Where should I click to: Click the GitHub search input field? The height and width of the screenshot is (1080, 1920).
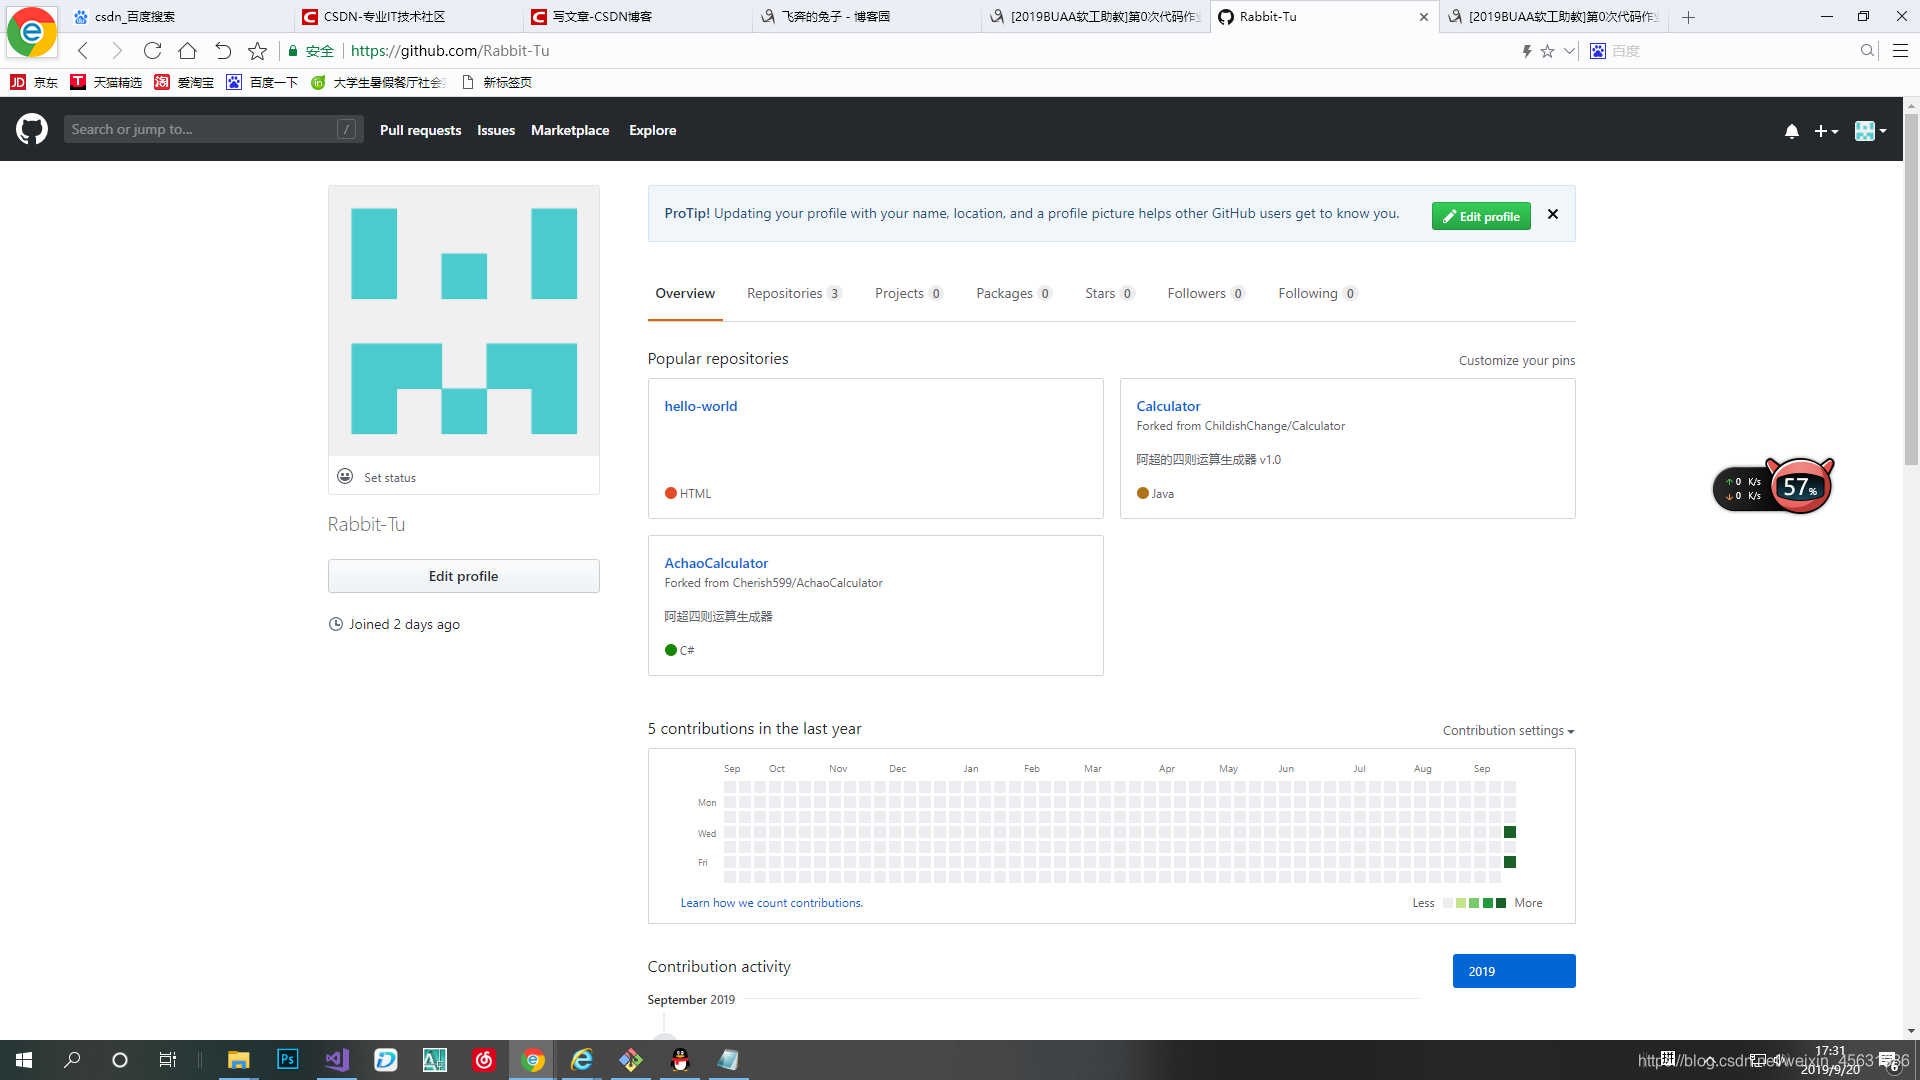tap(200, 129)
